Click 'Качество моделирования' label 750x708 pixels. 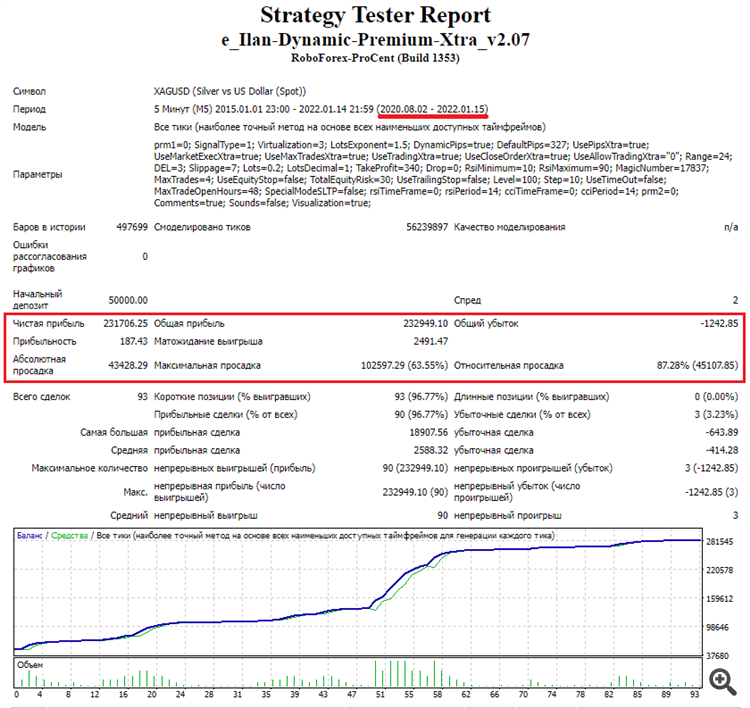pyautogui.click(x=509, y=227)
